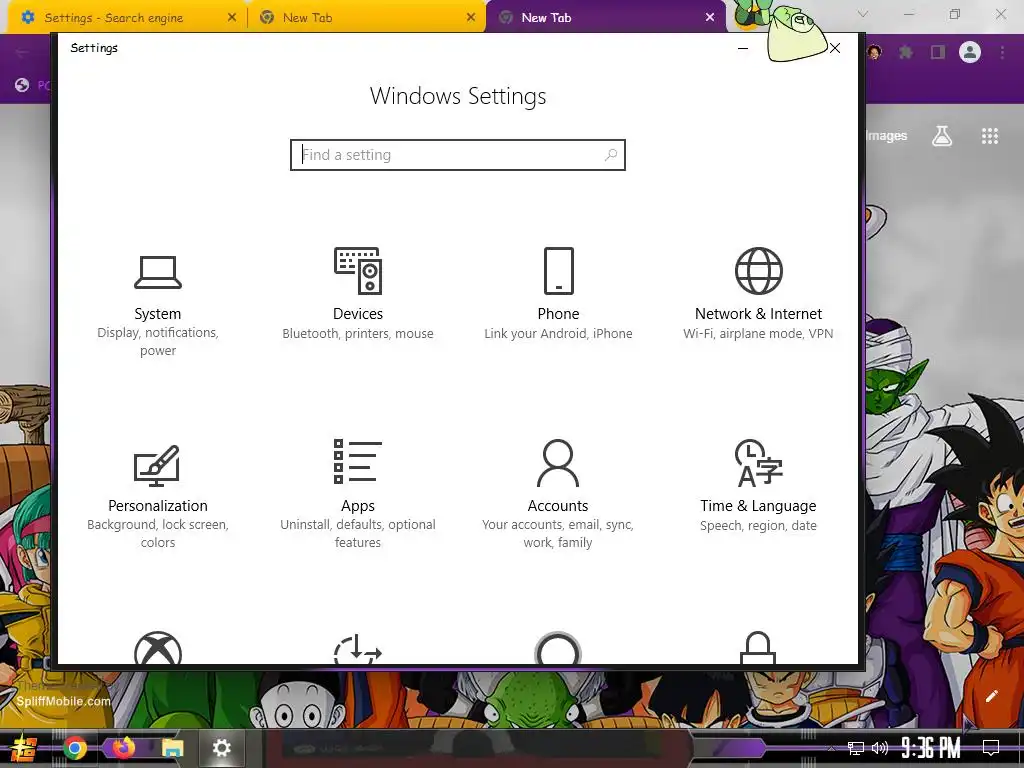The width and height of the screenshot is (1024, 768).
Task: Focus the Find a setting field
Action: 458,155
